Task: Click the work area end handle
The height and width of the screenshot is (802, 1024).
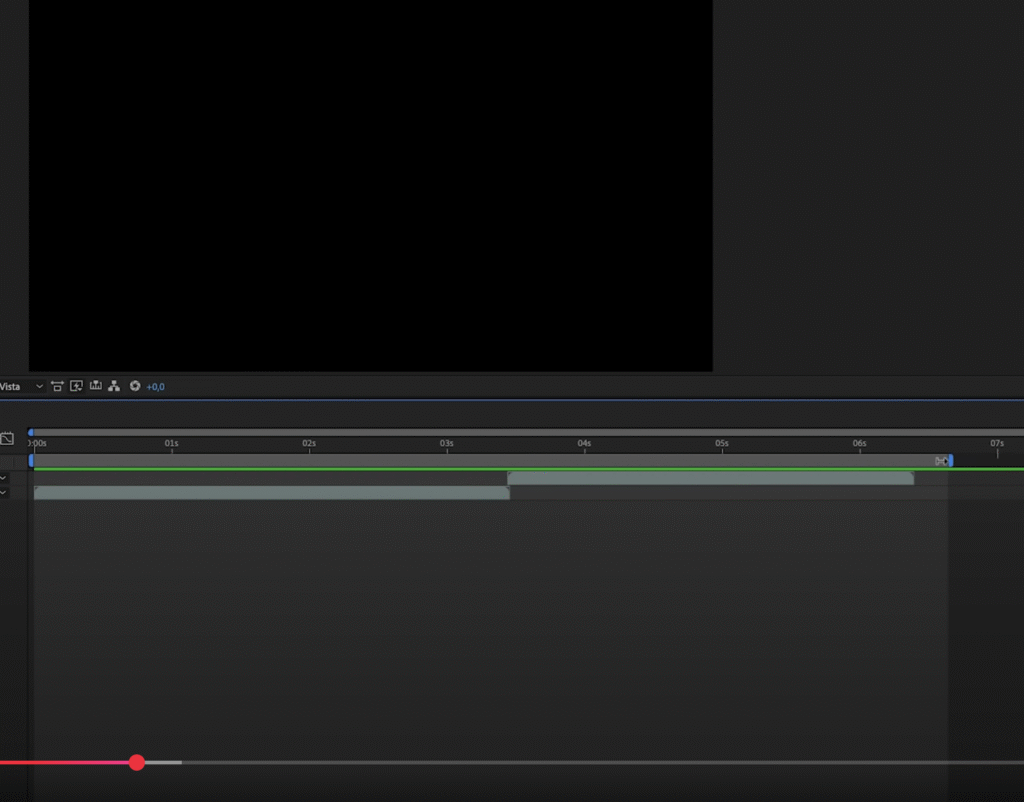Action: (950, 461)
